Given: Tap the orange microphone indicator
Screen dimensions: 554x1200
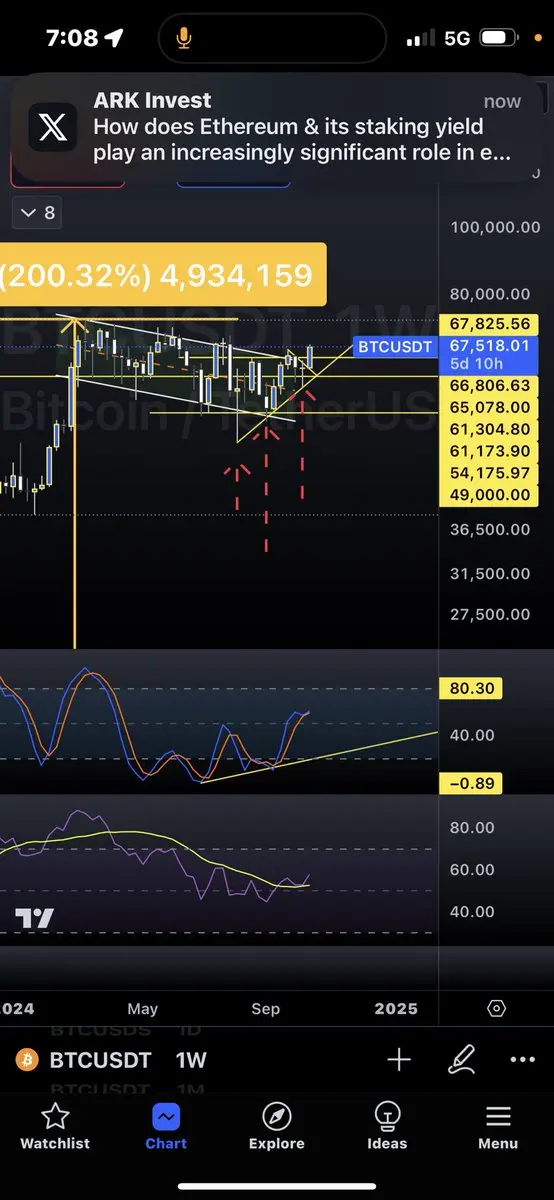Looking at the screenshot, I should [x=184, y=38].
